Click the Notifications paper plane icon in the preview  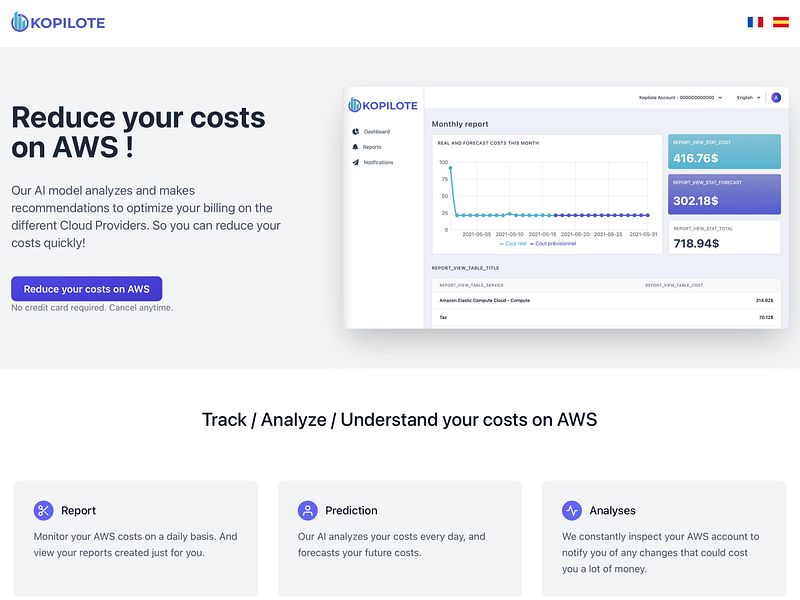click(x=356, y=162)
